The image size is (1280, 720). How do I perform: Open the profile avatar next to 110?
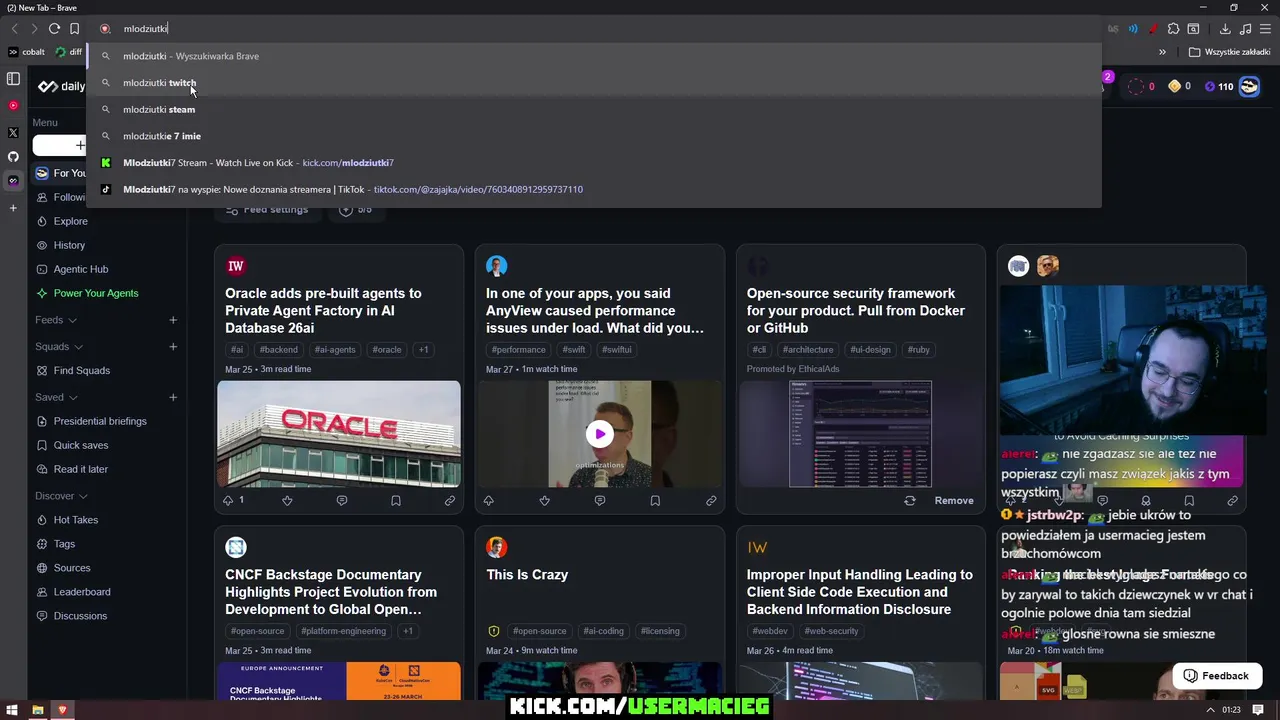tap(1249, 86)
